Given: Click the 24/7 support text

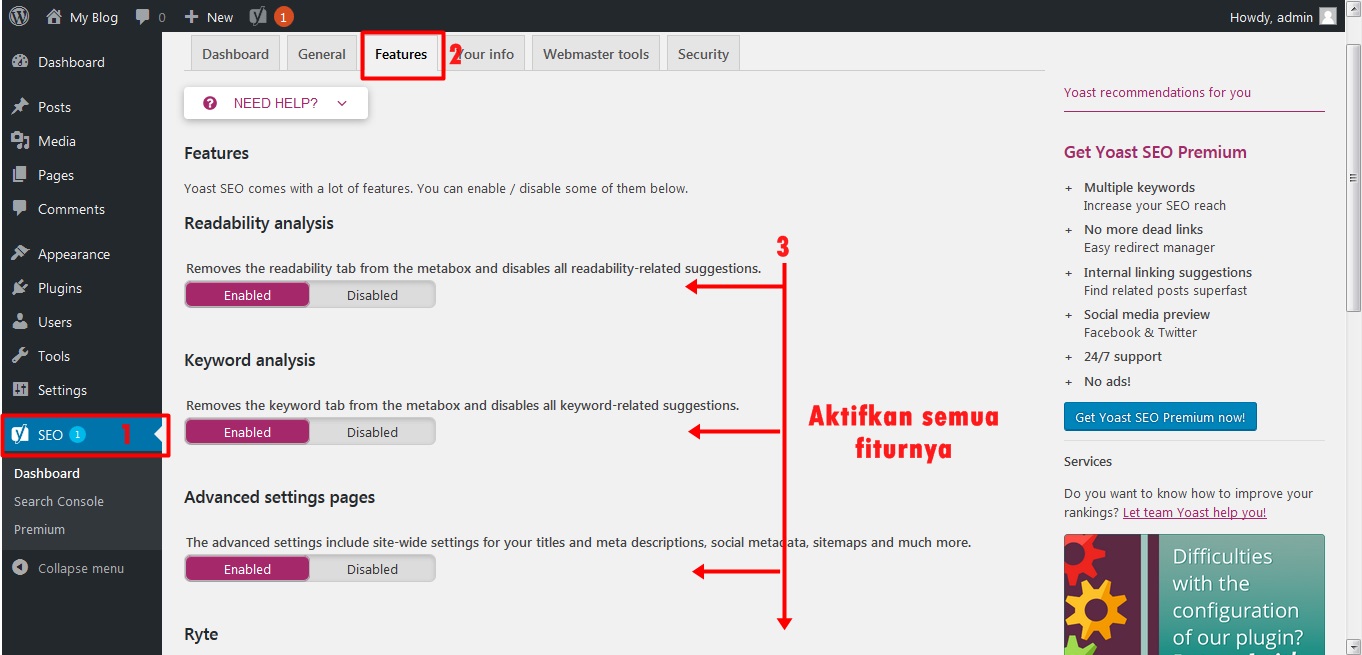Looking at the screenshot, I should (1123, 356).
